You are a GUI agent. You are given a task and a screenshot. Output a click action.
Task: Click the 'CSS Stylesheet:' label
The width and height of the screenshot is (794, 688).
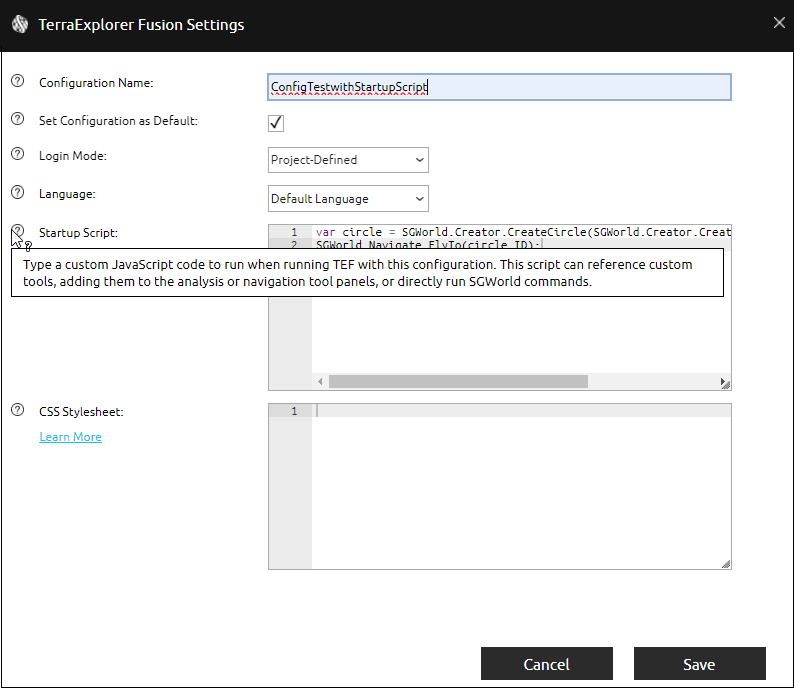(82, 412)
